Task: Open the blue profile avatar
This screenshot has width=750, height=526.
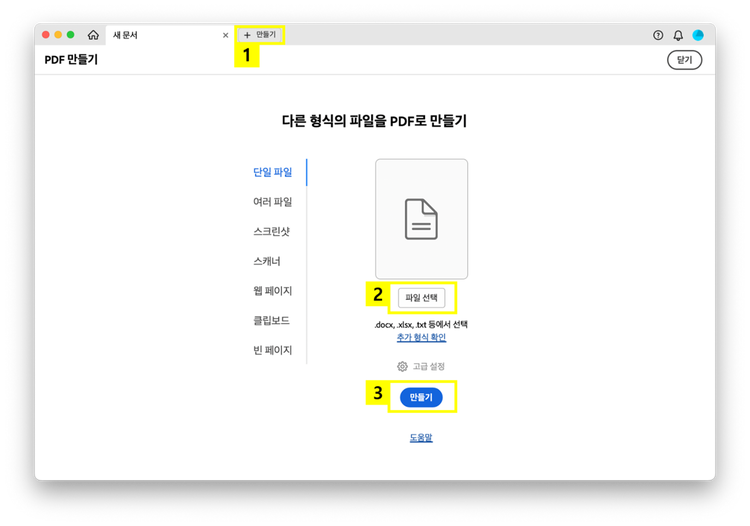Action: click(x=698, y=35)
